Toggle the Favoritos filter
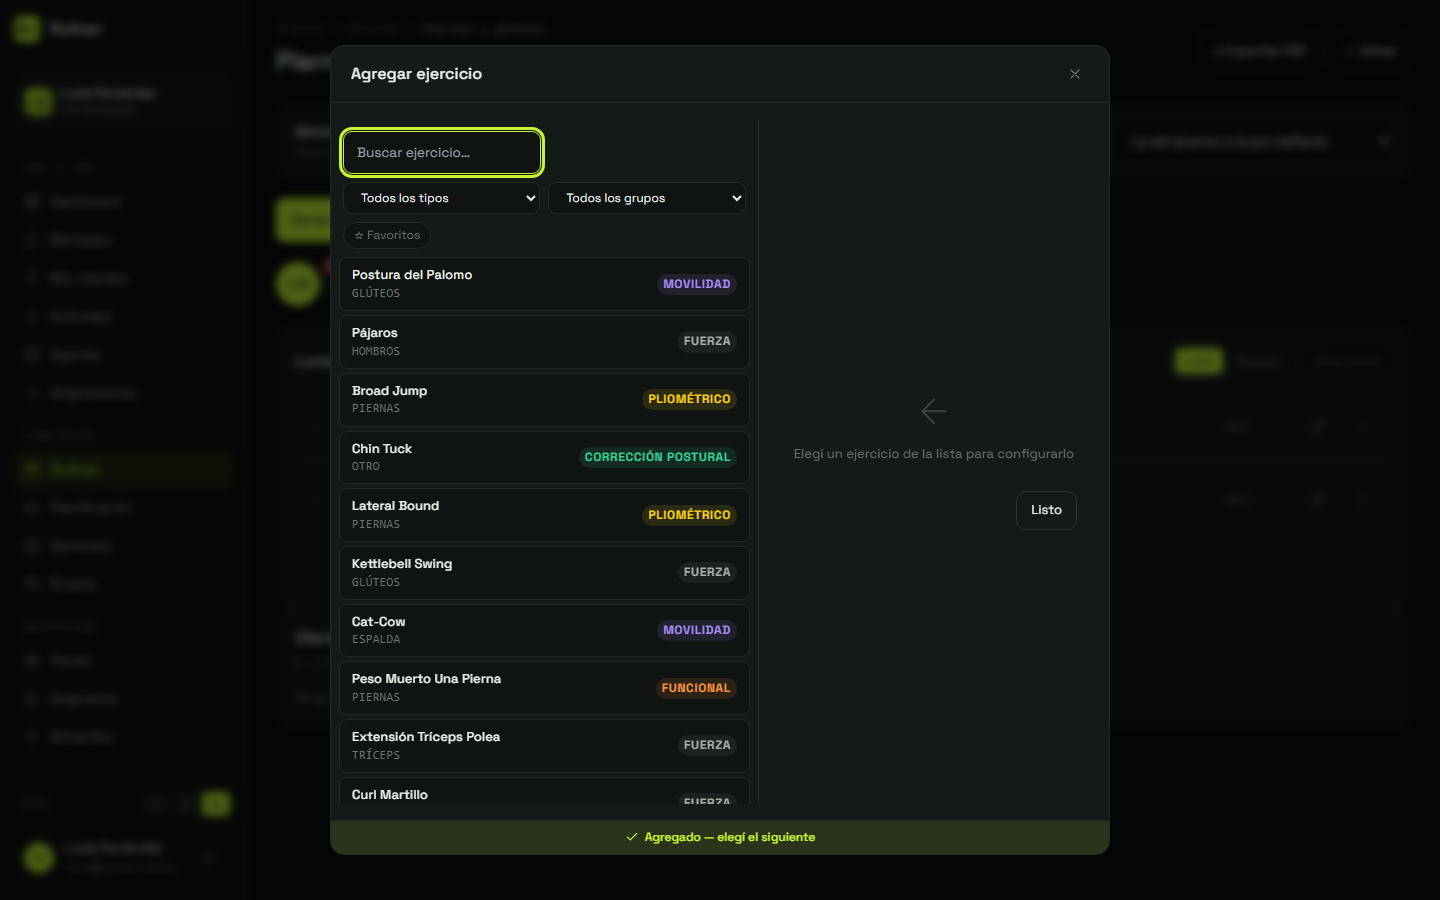 point(387,236)
